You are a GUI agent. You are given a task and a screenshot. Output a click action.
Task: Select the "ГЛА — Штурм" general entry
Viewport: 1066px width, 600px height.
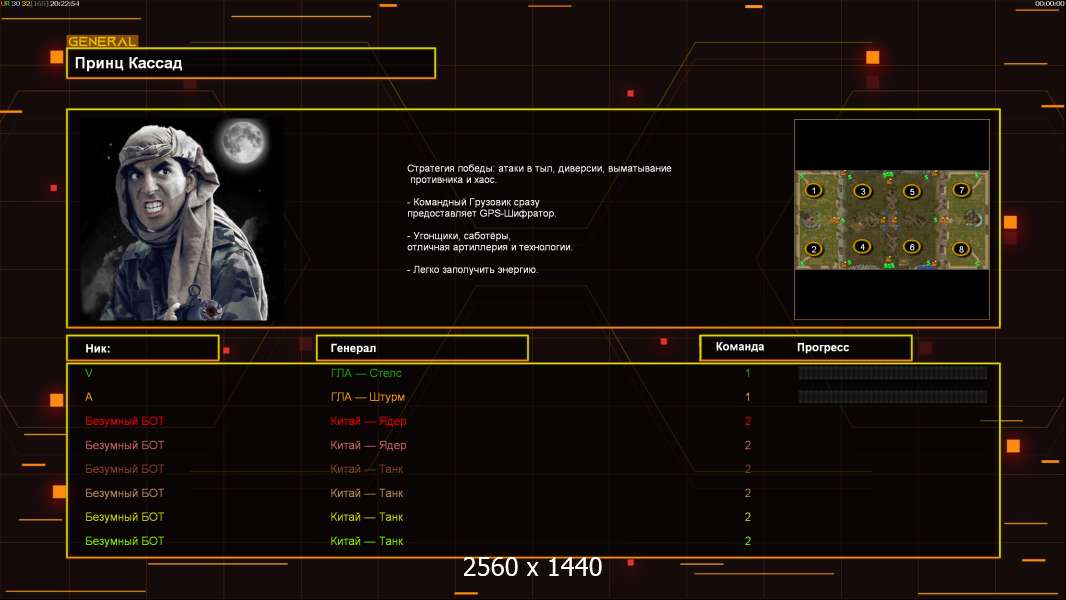(x=368, y=397)
